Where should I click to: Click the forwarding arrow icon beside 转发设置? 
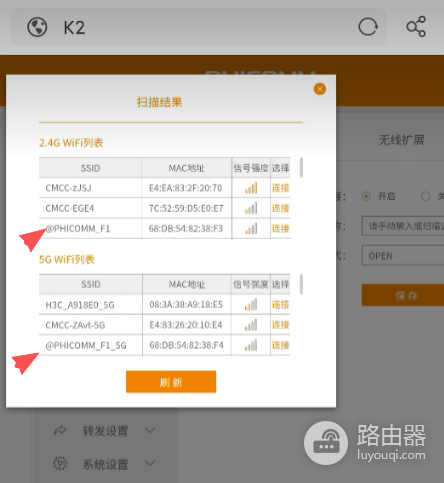[x=60, y=430]
